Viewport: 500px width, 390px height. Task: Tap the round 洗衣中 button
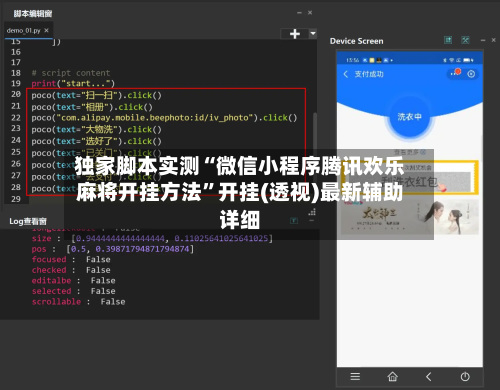(x=409, y=117)
